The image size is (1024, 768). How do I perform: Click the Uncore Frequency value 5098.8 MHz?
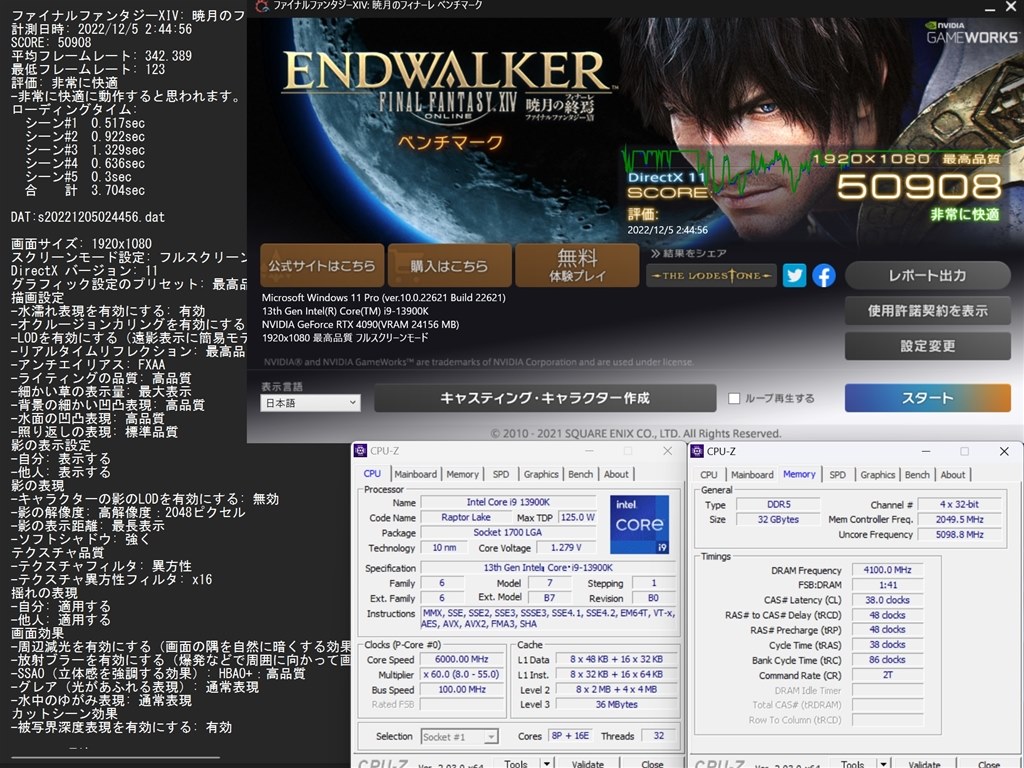pyautogui.click(x=959, y=534)
